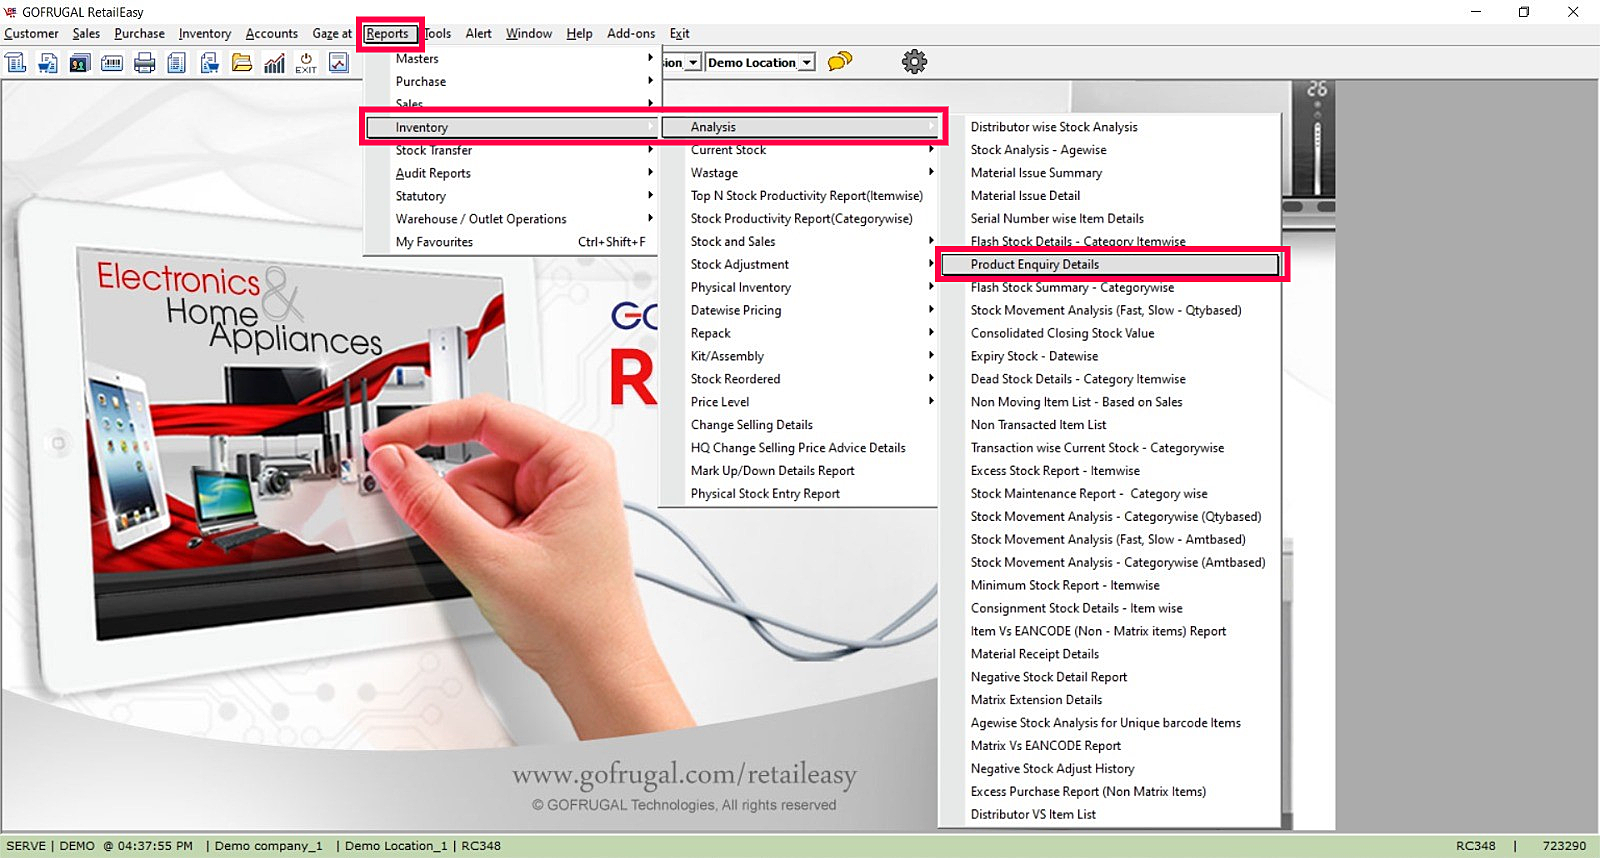The image size is (1600, 858).
Task: Click the invoice document icon in toolbar
Action: pyautogui.click(x=16, y=63)
